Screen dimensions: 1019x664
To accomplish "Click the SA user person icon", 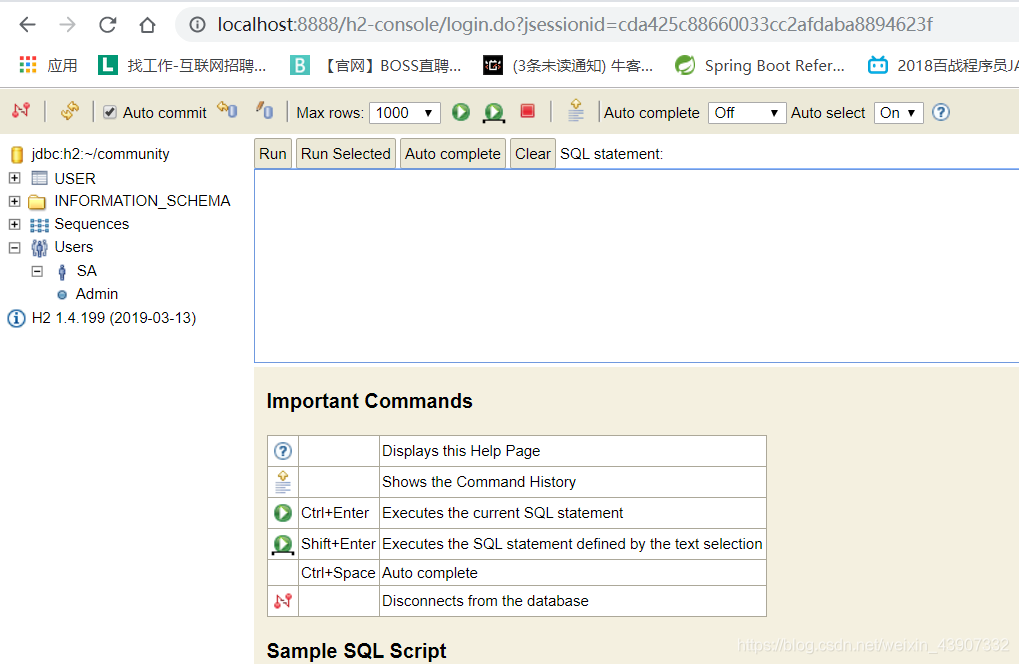I will pos(62,272).
